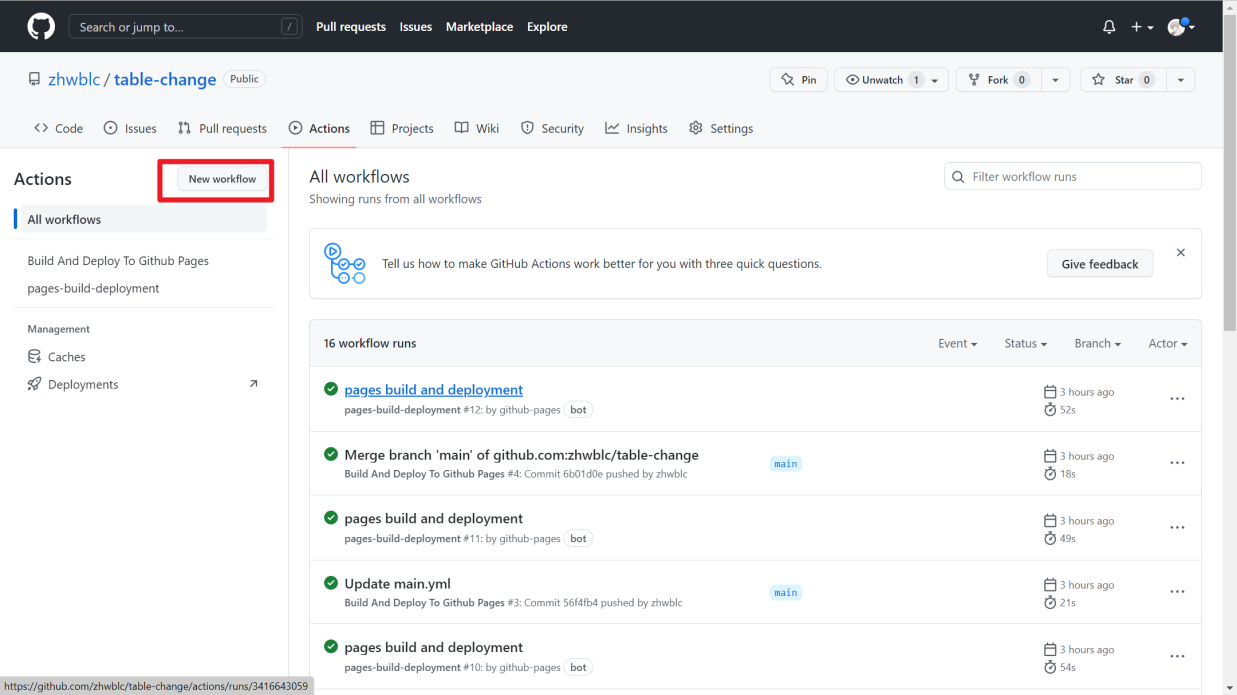Switch to the repository Issues tab
Viewport: 1237px width, 695px height.
pos(130,128)
